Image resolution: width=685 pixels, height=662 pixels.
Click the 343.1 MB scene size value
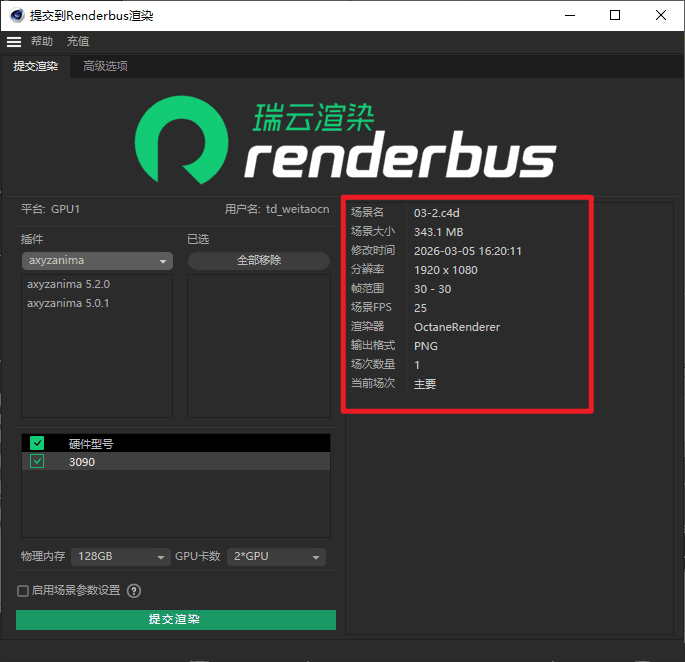(x=438, y=232)
